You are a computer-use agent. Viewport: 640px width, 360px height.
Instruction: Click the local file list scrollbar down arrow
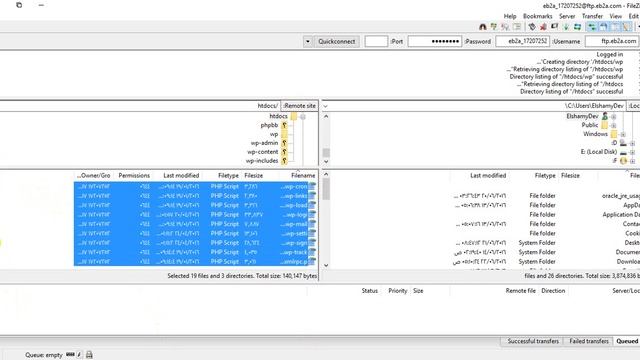326,265
